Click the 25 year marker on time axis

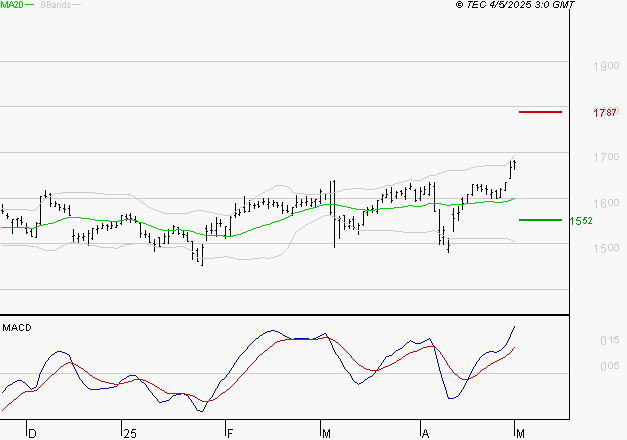coord(130,434)
